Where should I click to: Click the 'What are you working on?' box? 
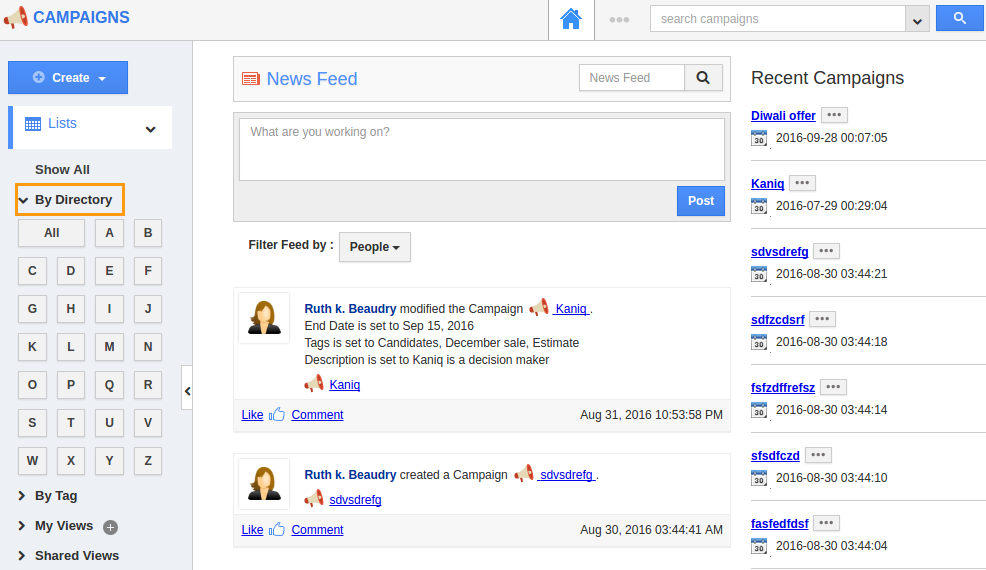click(482, 150)
